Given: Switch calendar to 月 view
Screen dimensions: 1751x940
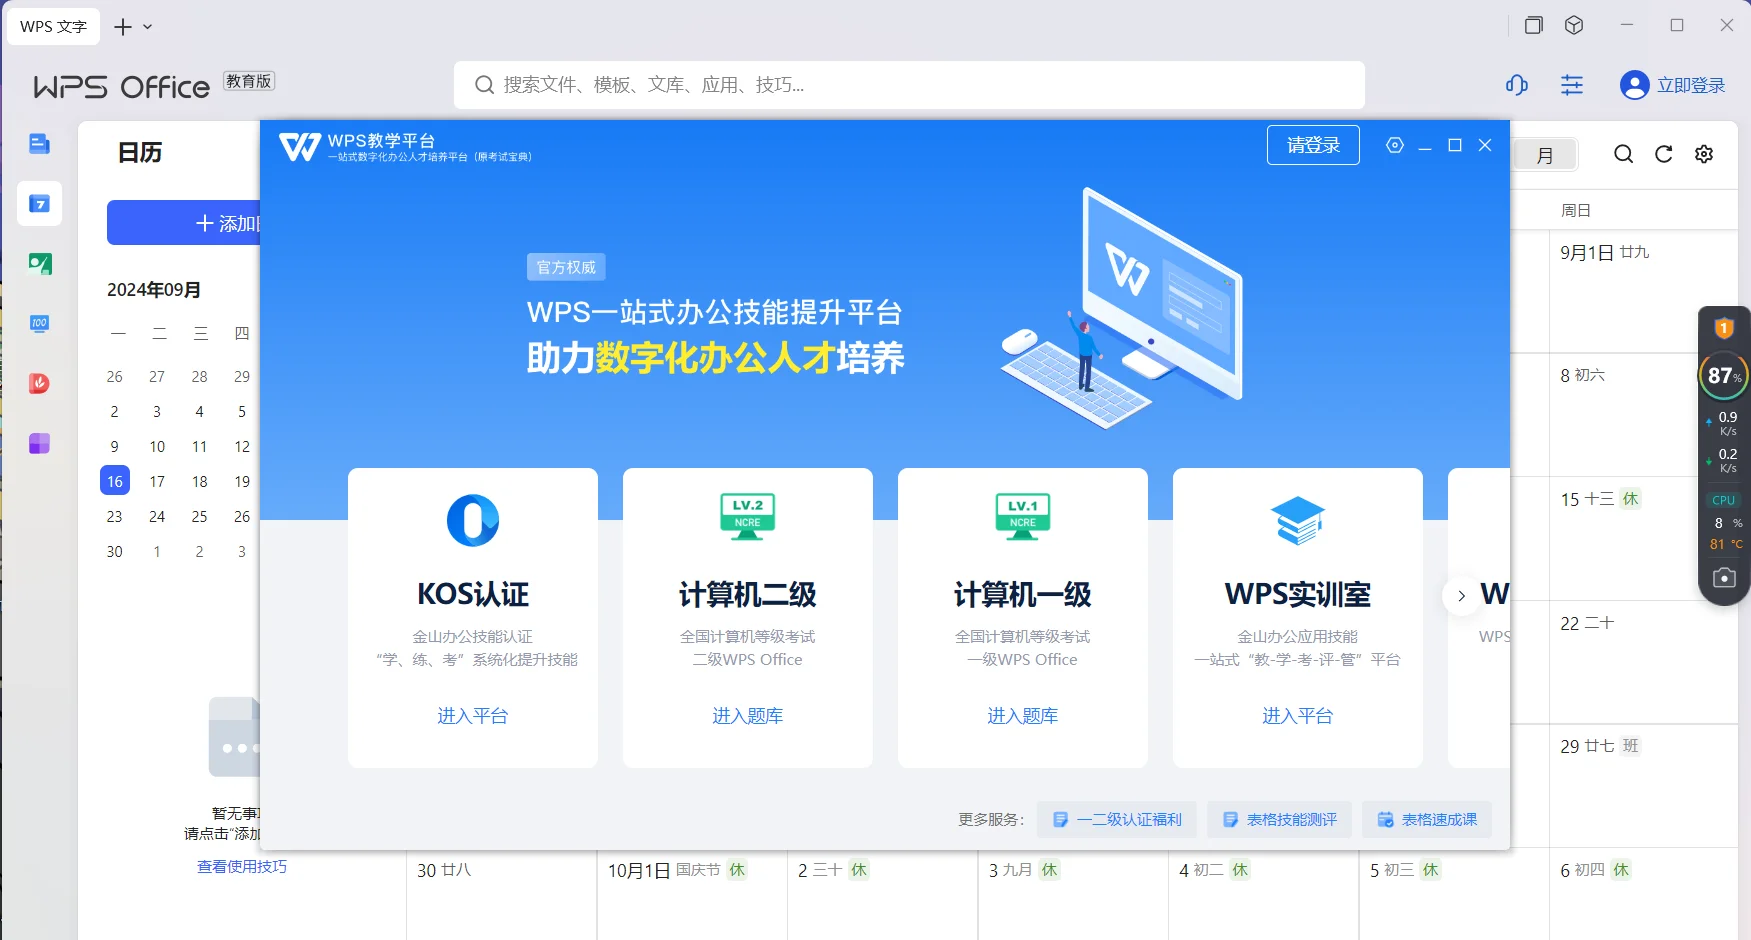Looking at the screenshot, I should 1544,155.
